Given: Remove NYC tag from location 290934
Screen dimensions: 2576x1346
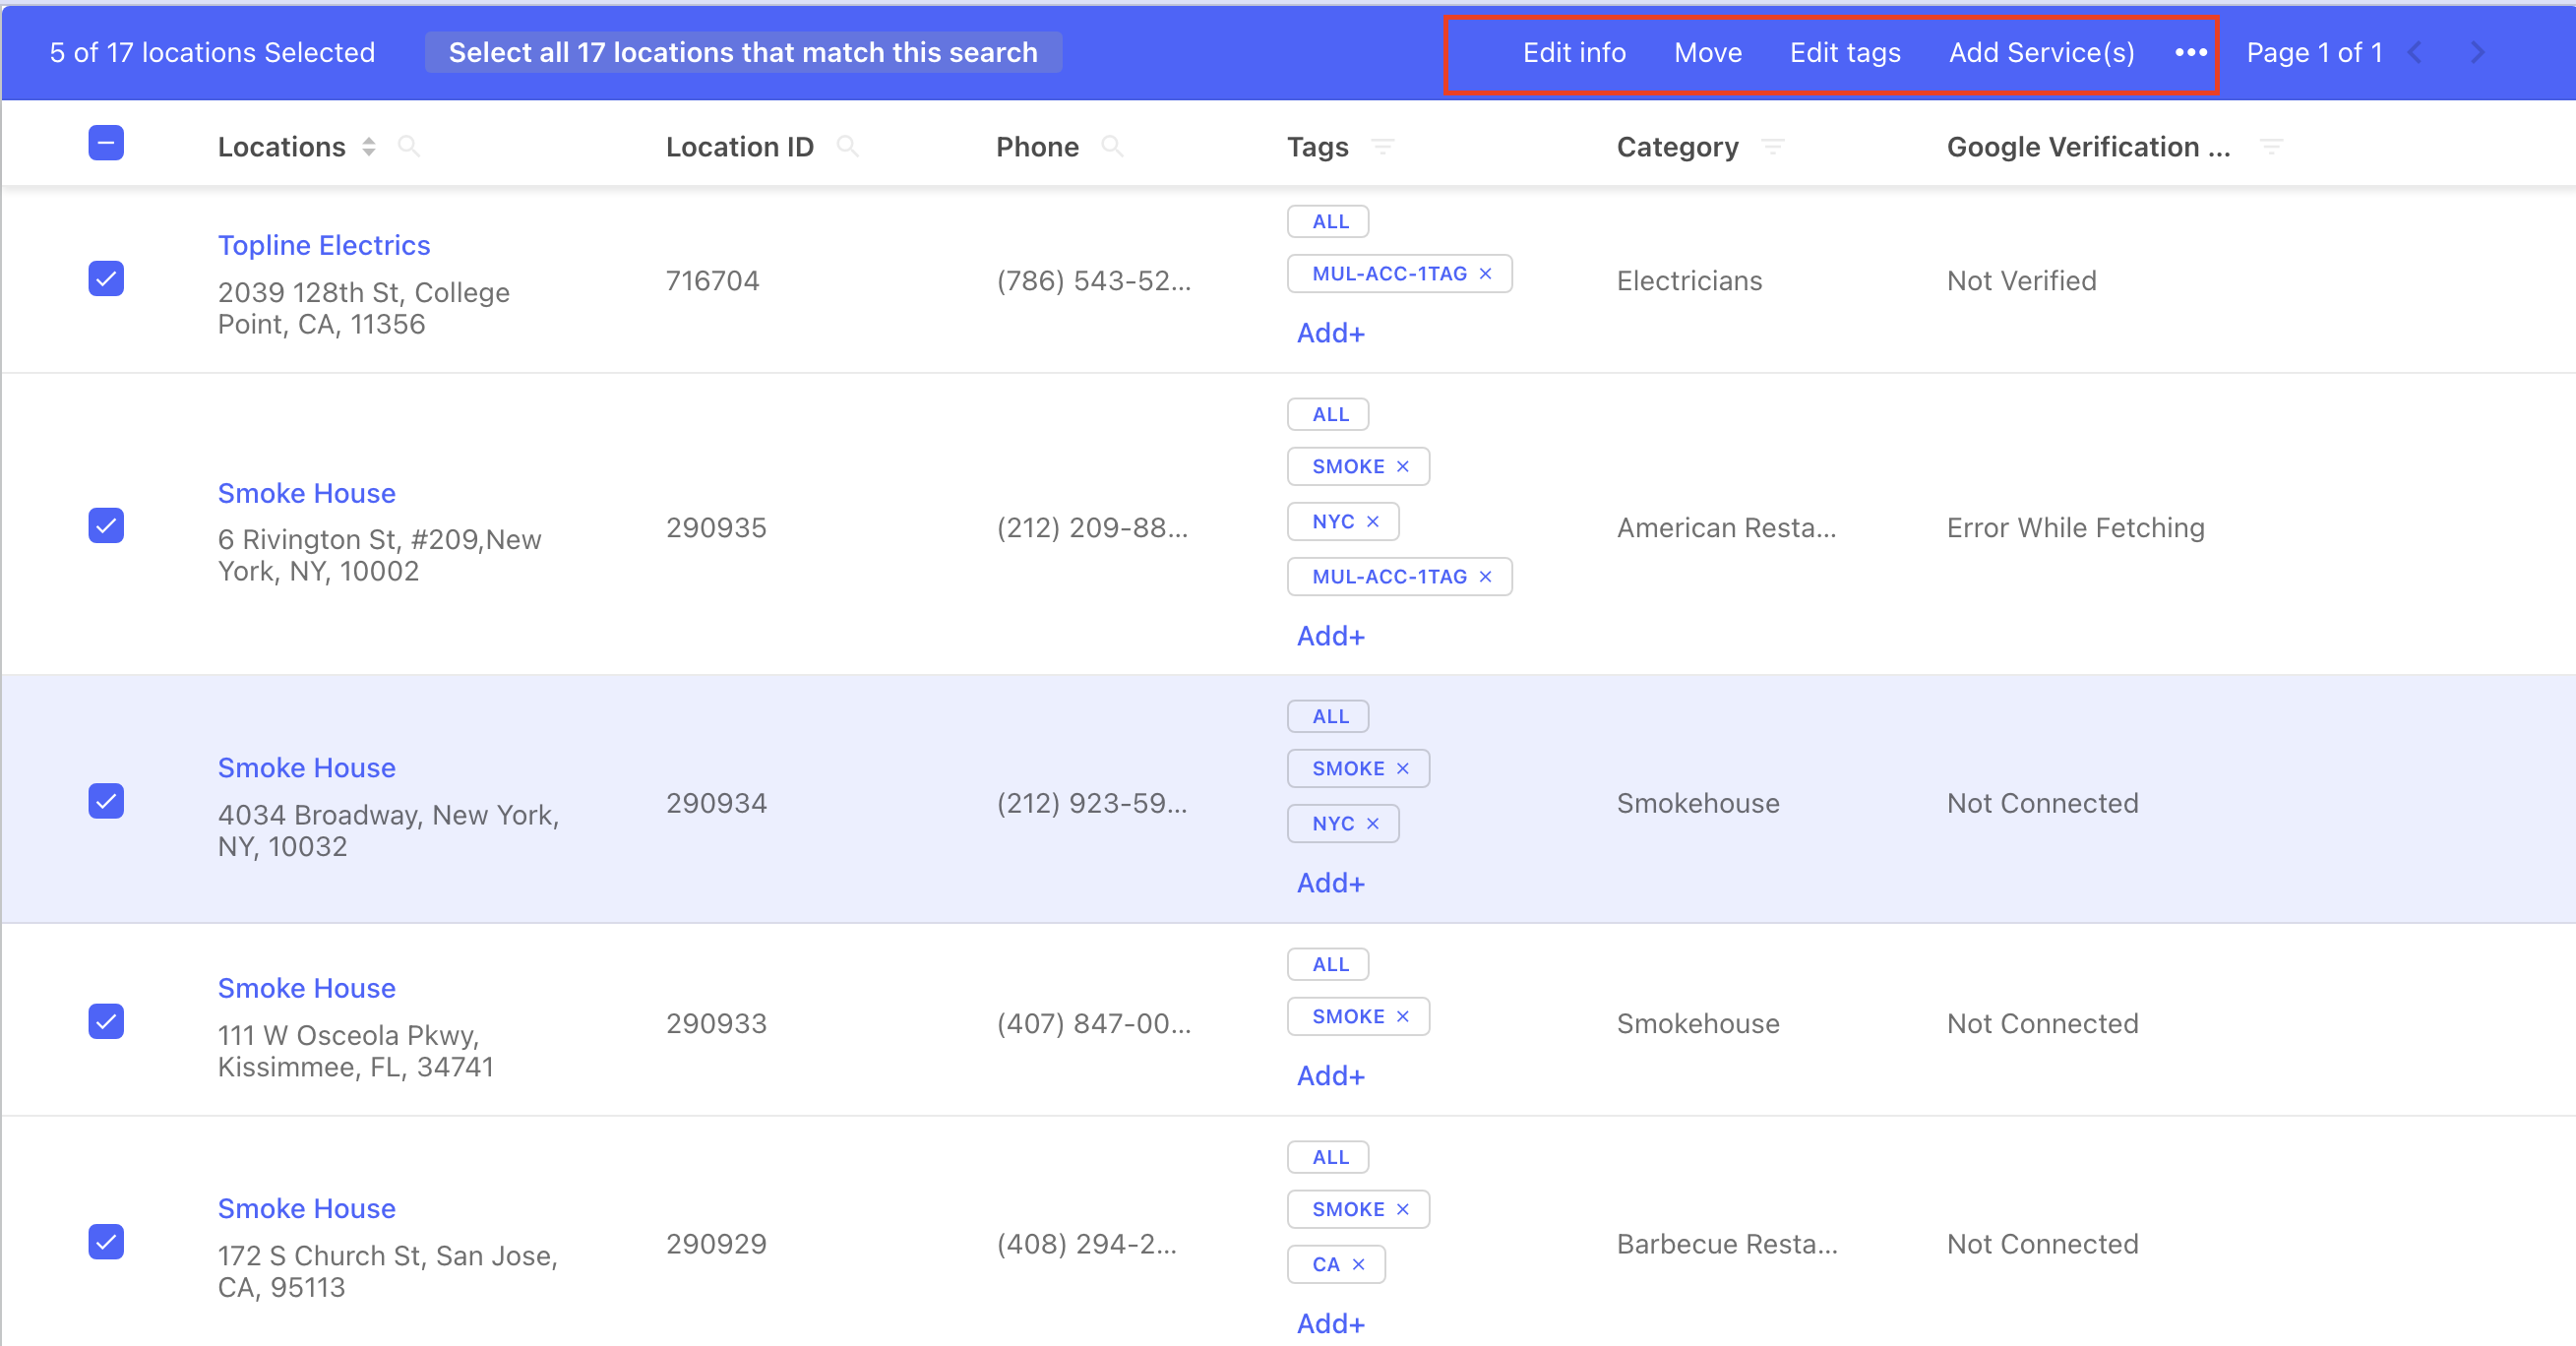Looking at the screenshot, I should [x=1373, y=824].
